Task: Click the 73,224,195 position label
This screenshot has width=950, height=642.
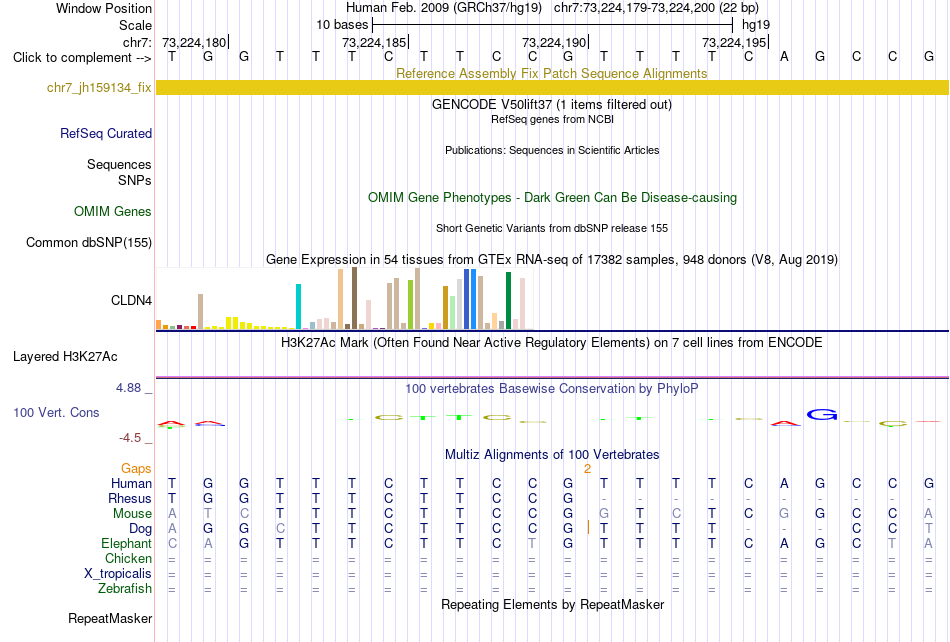Action: 734,42
